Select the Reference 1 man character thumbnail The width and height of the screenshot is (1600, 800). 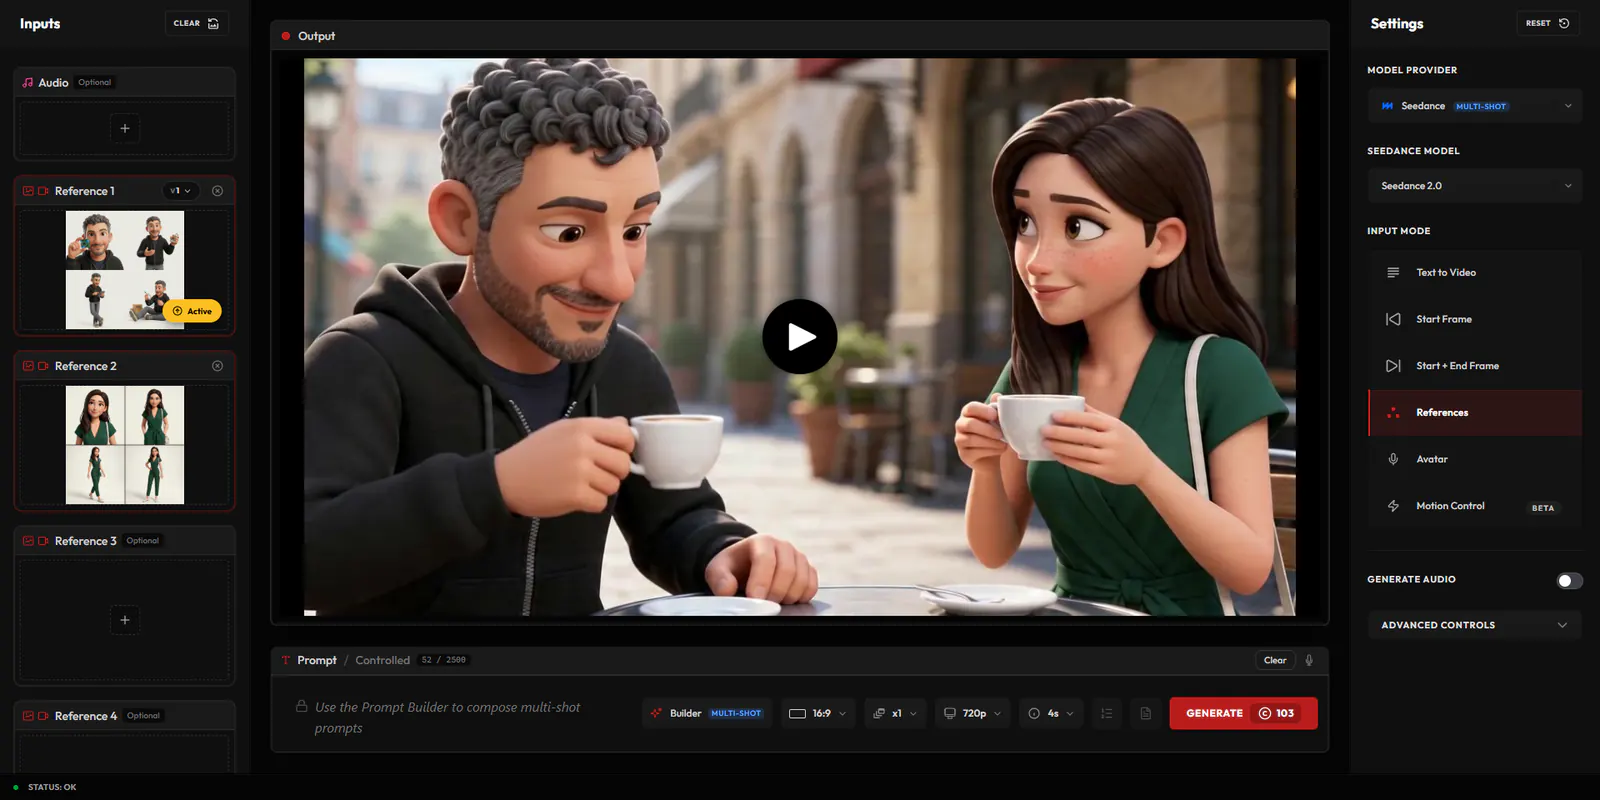[125, 270]
